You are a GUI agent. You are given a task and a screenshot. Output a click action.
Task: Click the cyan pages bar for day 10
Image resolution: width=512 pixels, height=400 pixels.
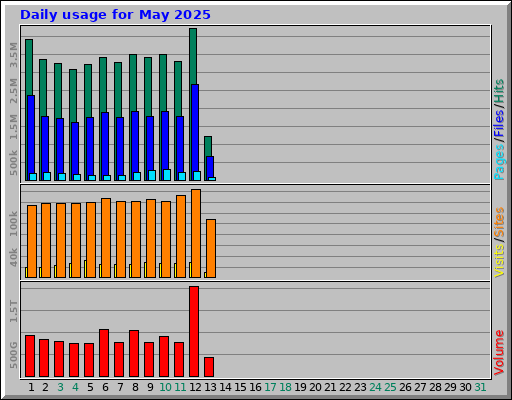167,175
